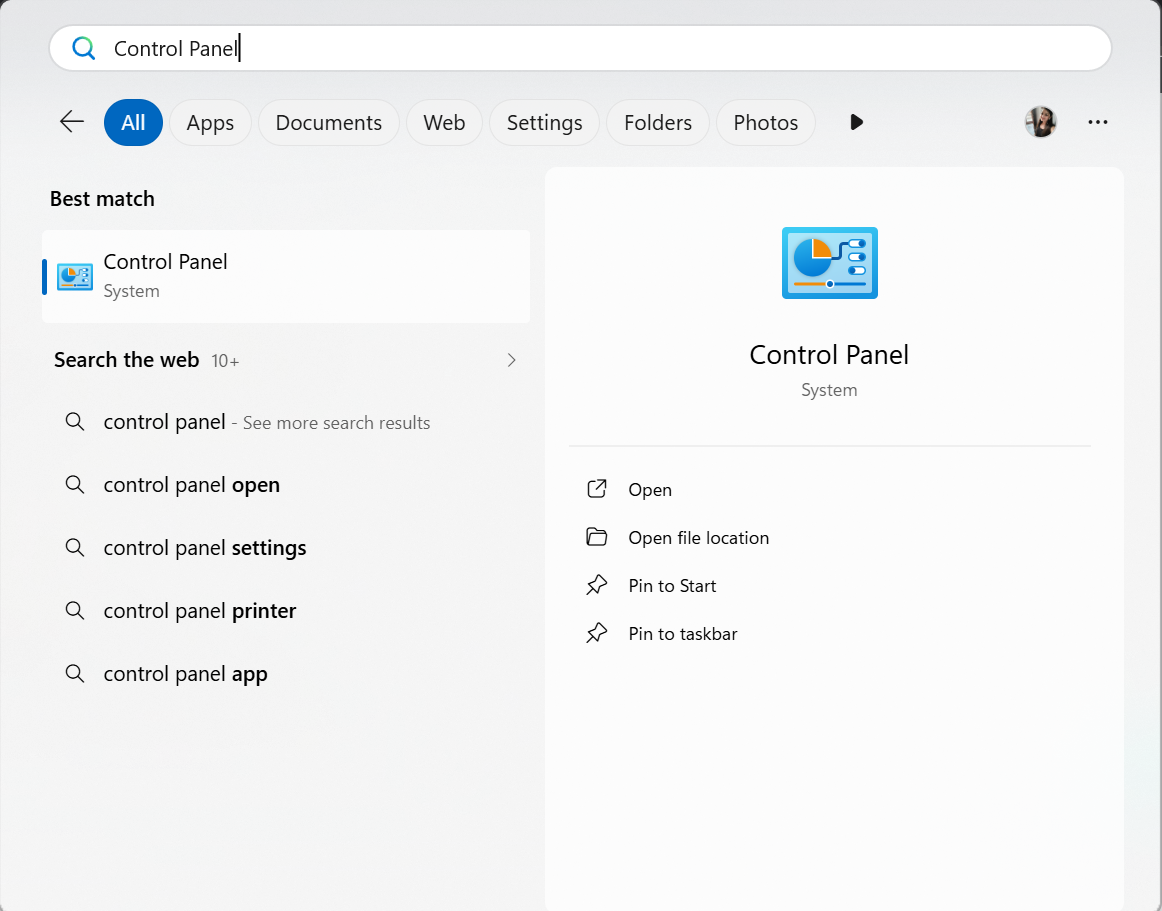Select the 'control panel settings' suggestion
The height and width of the screenshot is (911, 1162).
pos(286,548)
